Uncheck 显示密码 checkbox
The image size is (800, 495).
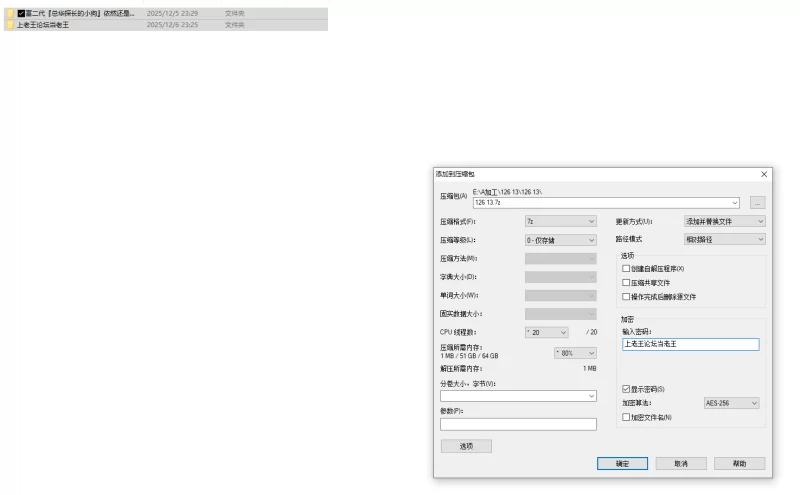coord(626,389)
